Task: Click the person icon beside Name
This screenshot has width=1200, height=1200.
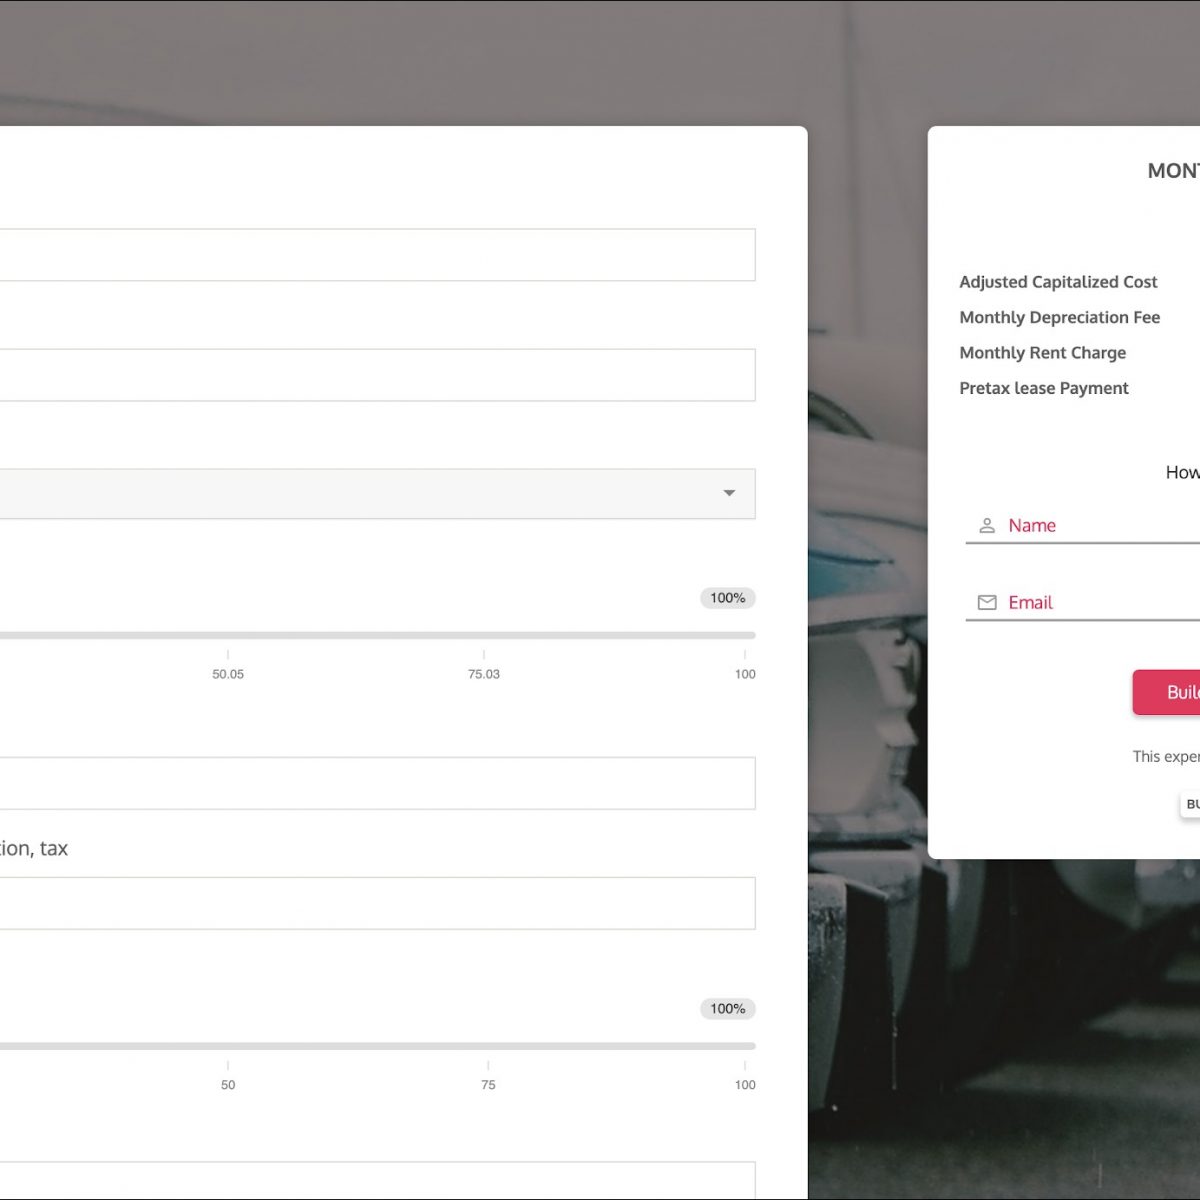Action: (x=986, y=526)
